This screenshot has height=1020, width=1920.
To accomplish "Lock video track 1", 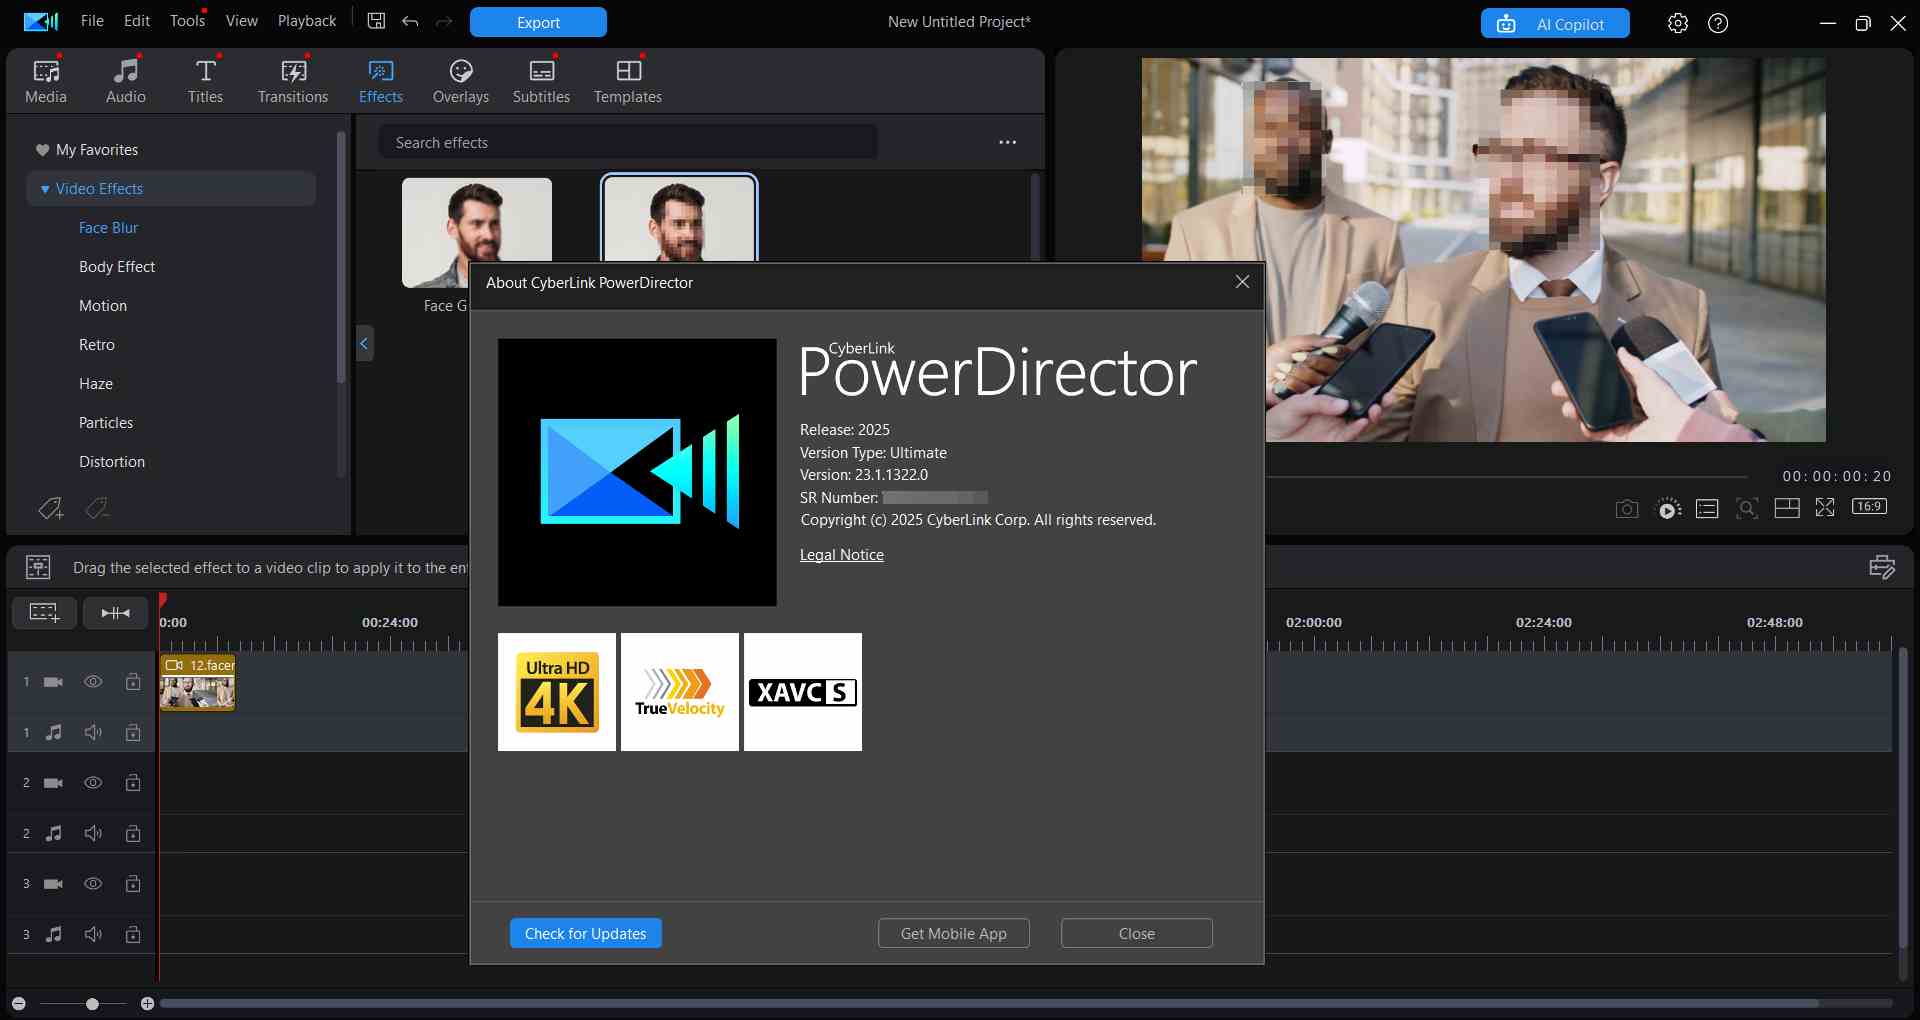I will point(132,682).
